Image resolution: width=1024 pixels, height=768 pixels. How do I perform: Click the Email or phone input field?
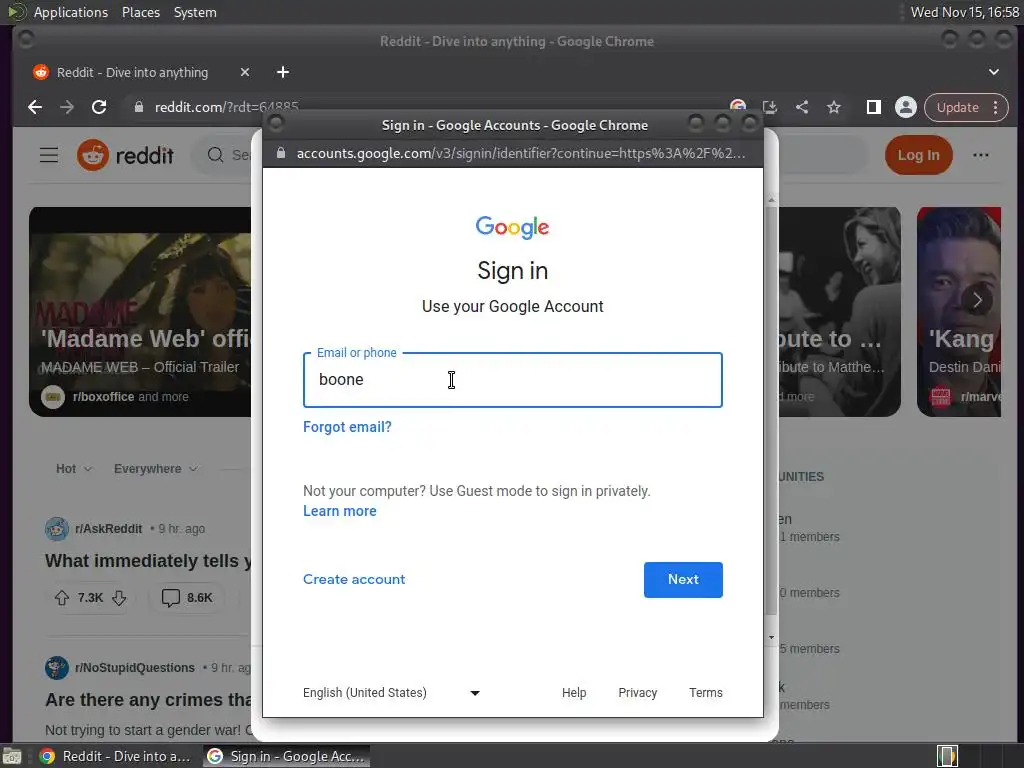coord(513,380)
